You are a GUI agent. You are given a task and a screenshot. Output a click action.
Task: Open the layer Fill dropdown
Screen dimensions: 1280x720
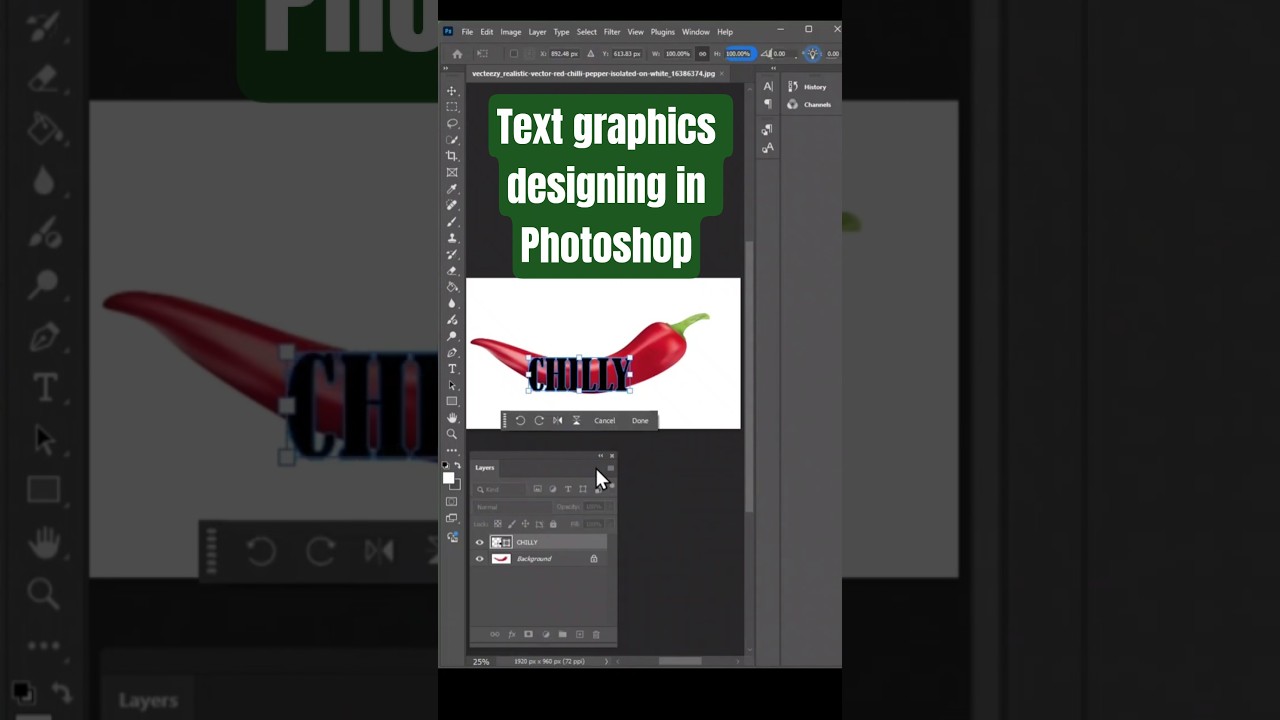pos(611,524)
